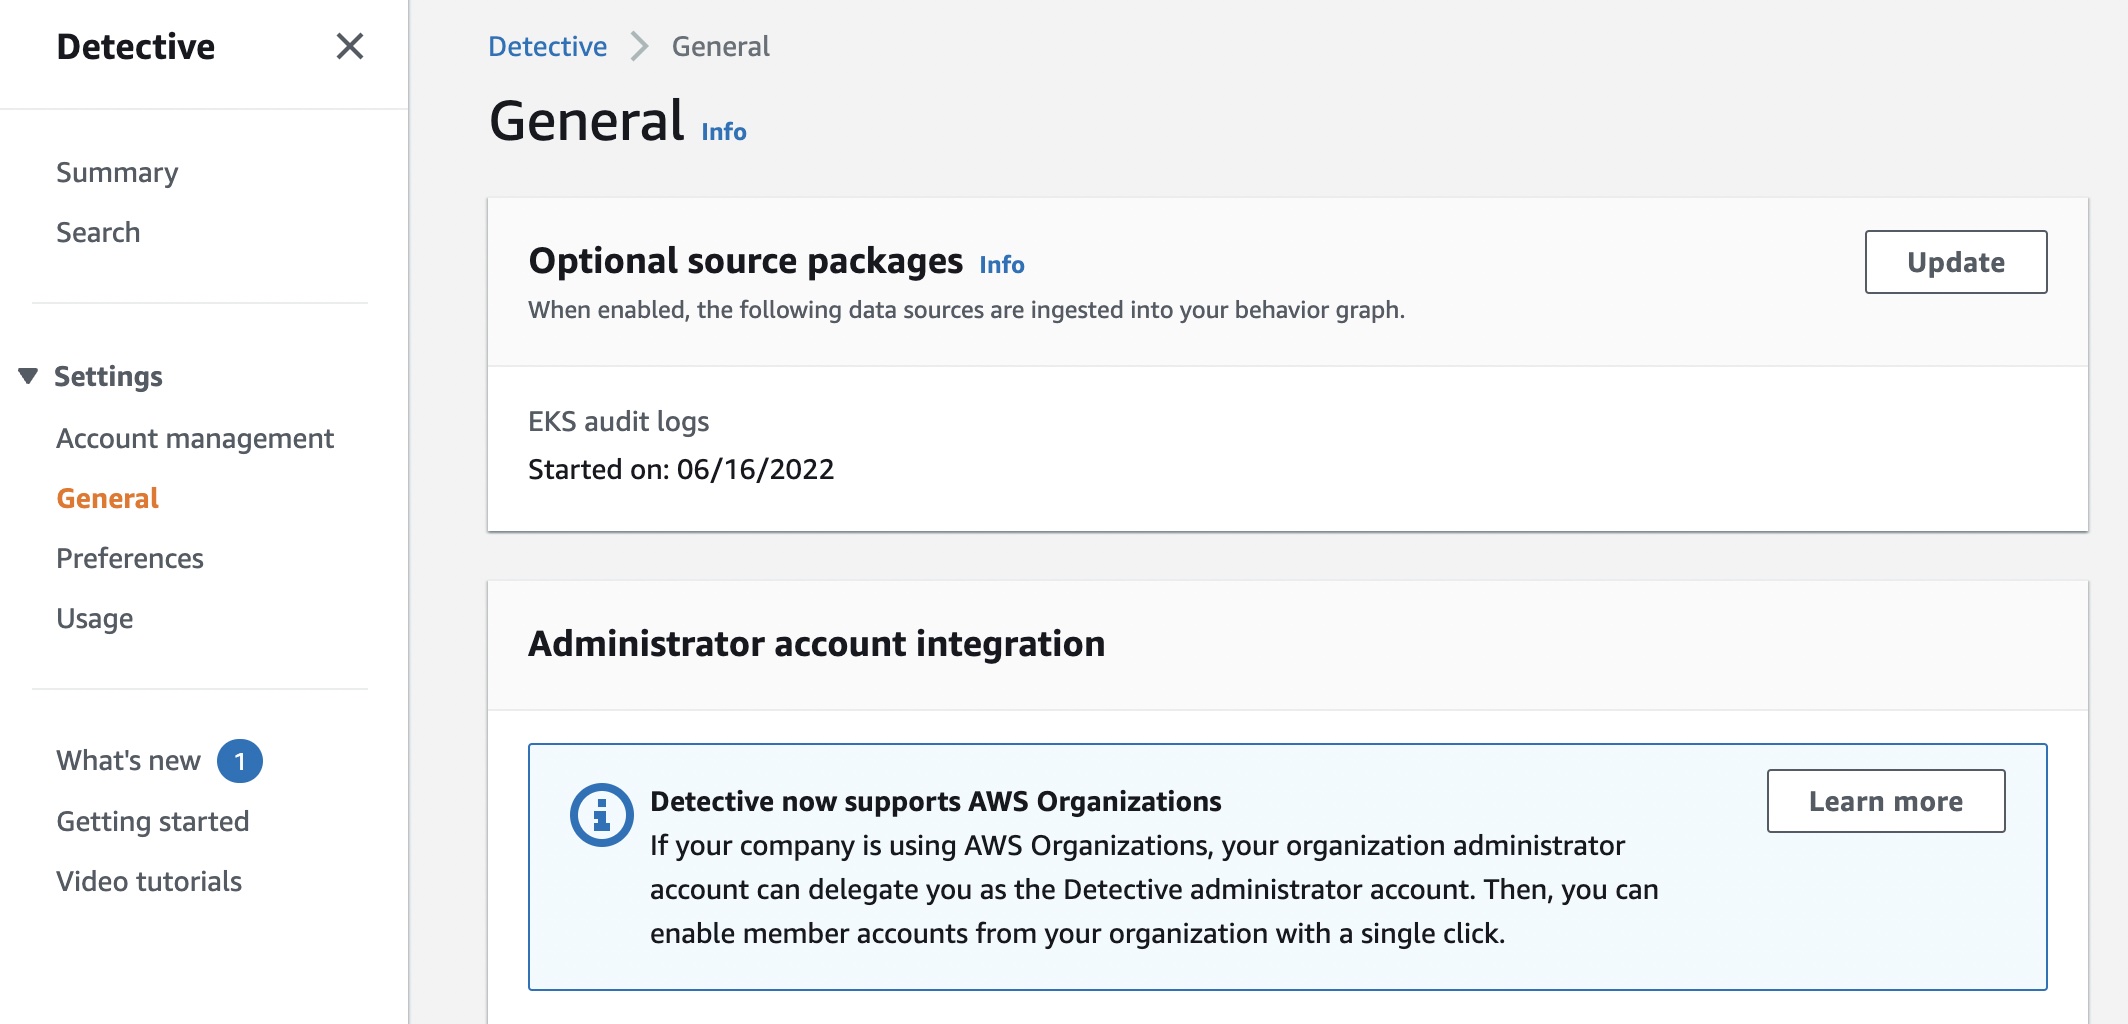Click the Learn more button
2128x1024 pixels.
pos(1885,801)
